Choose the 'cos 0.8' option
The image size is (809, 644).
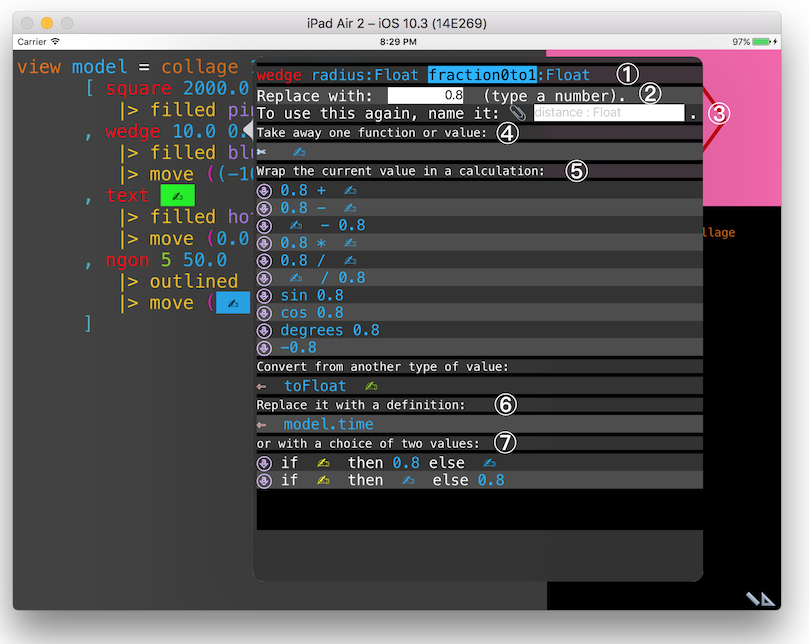[480, 313]
